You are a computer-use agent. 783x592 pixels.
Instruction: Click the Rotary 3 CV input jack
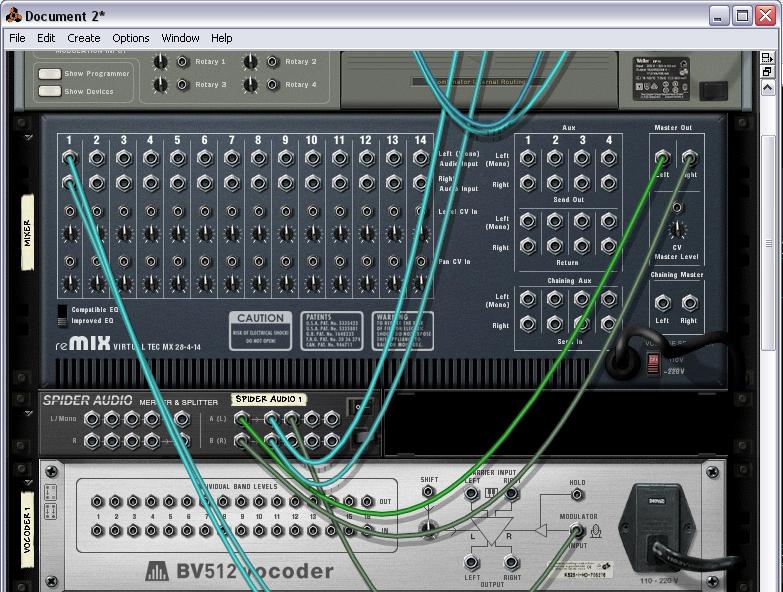pos(182,84)
